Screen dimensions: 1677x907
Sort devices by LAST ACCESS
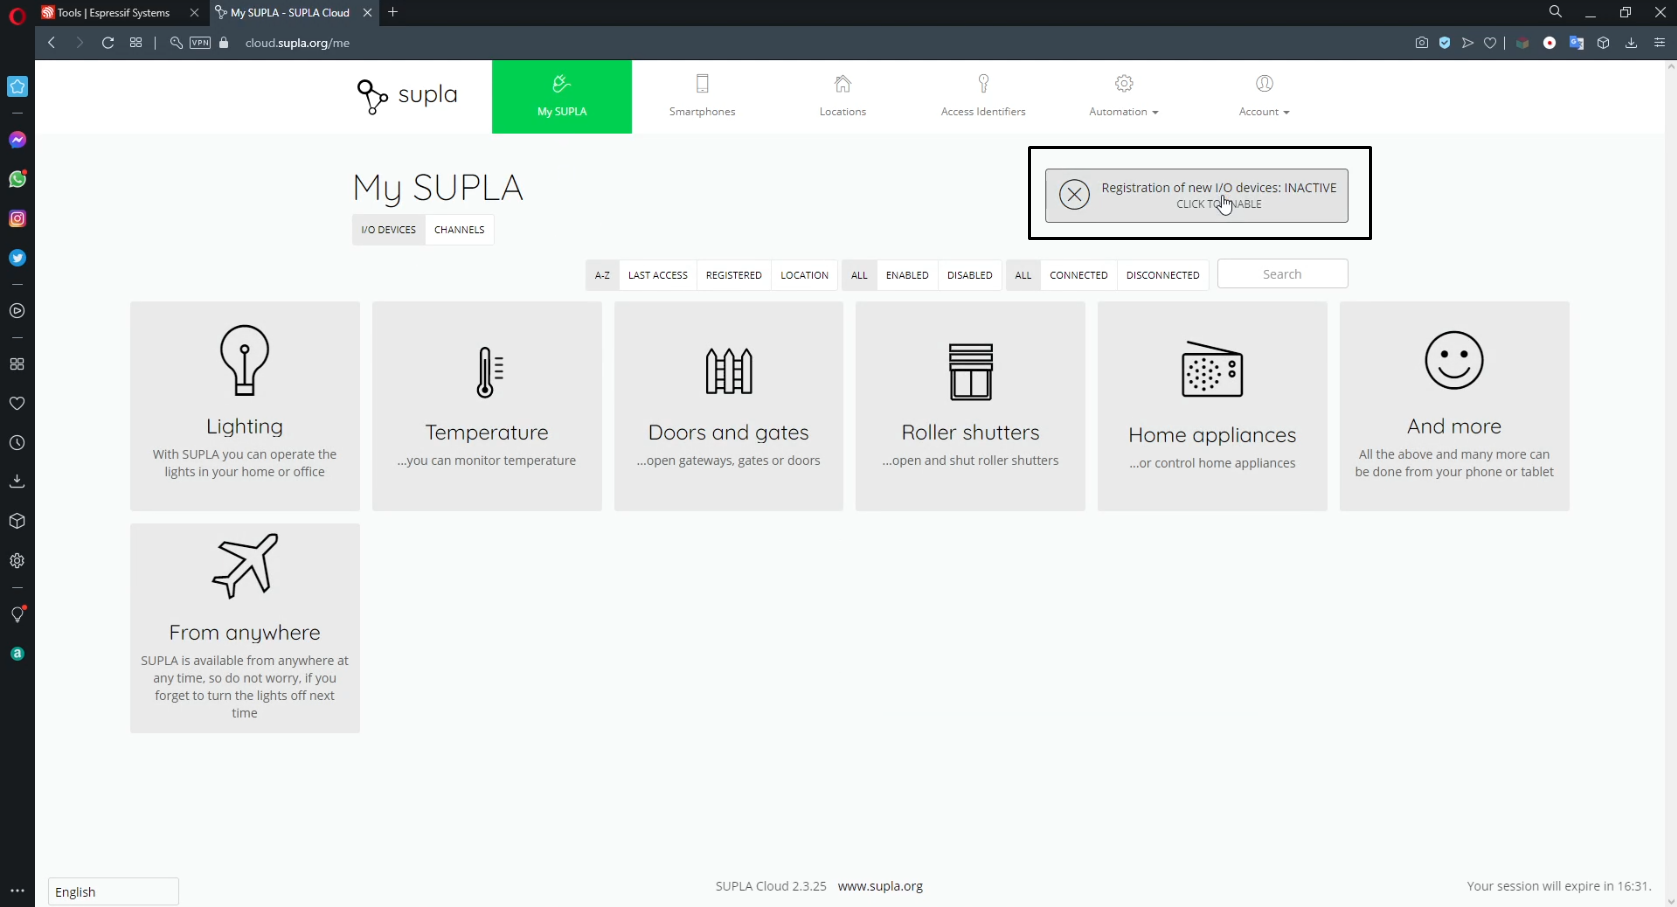pyautogui.click(x=658, y=275)
